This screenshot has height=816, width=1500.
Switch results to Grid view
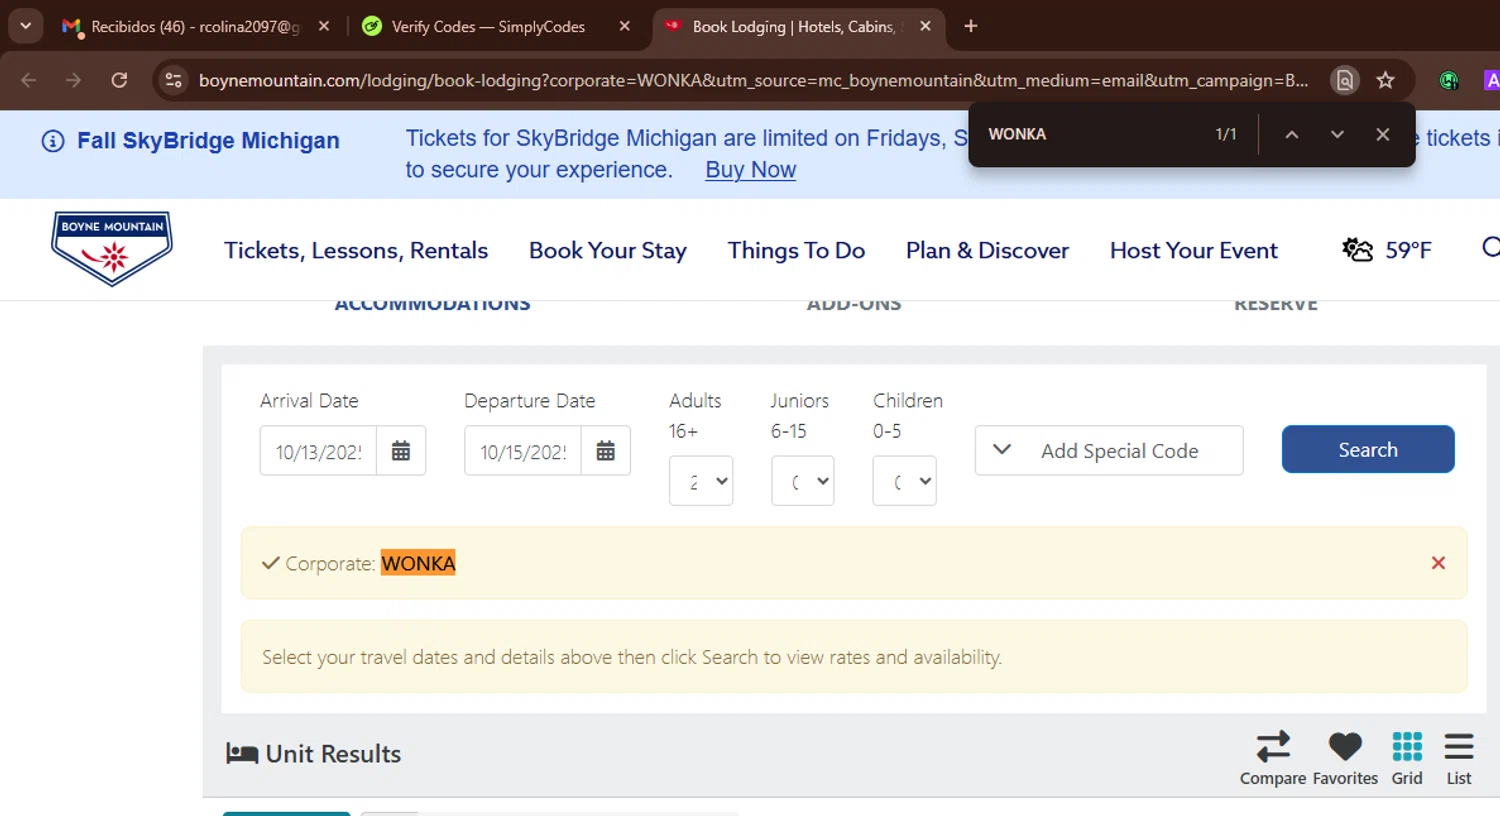coord(1407,759)
